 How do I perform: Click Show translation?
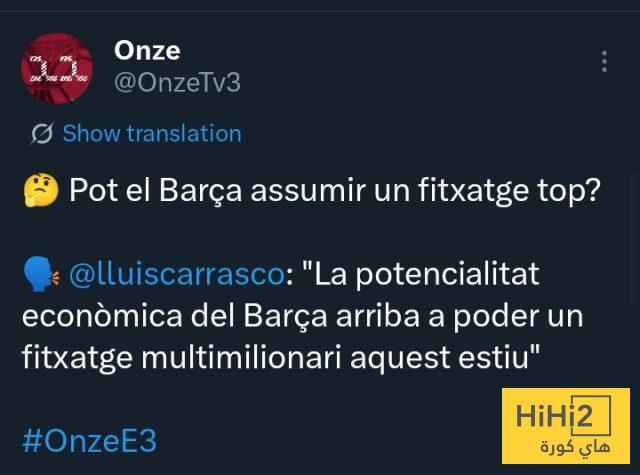point(151,133)
